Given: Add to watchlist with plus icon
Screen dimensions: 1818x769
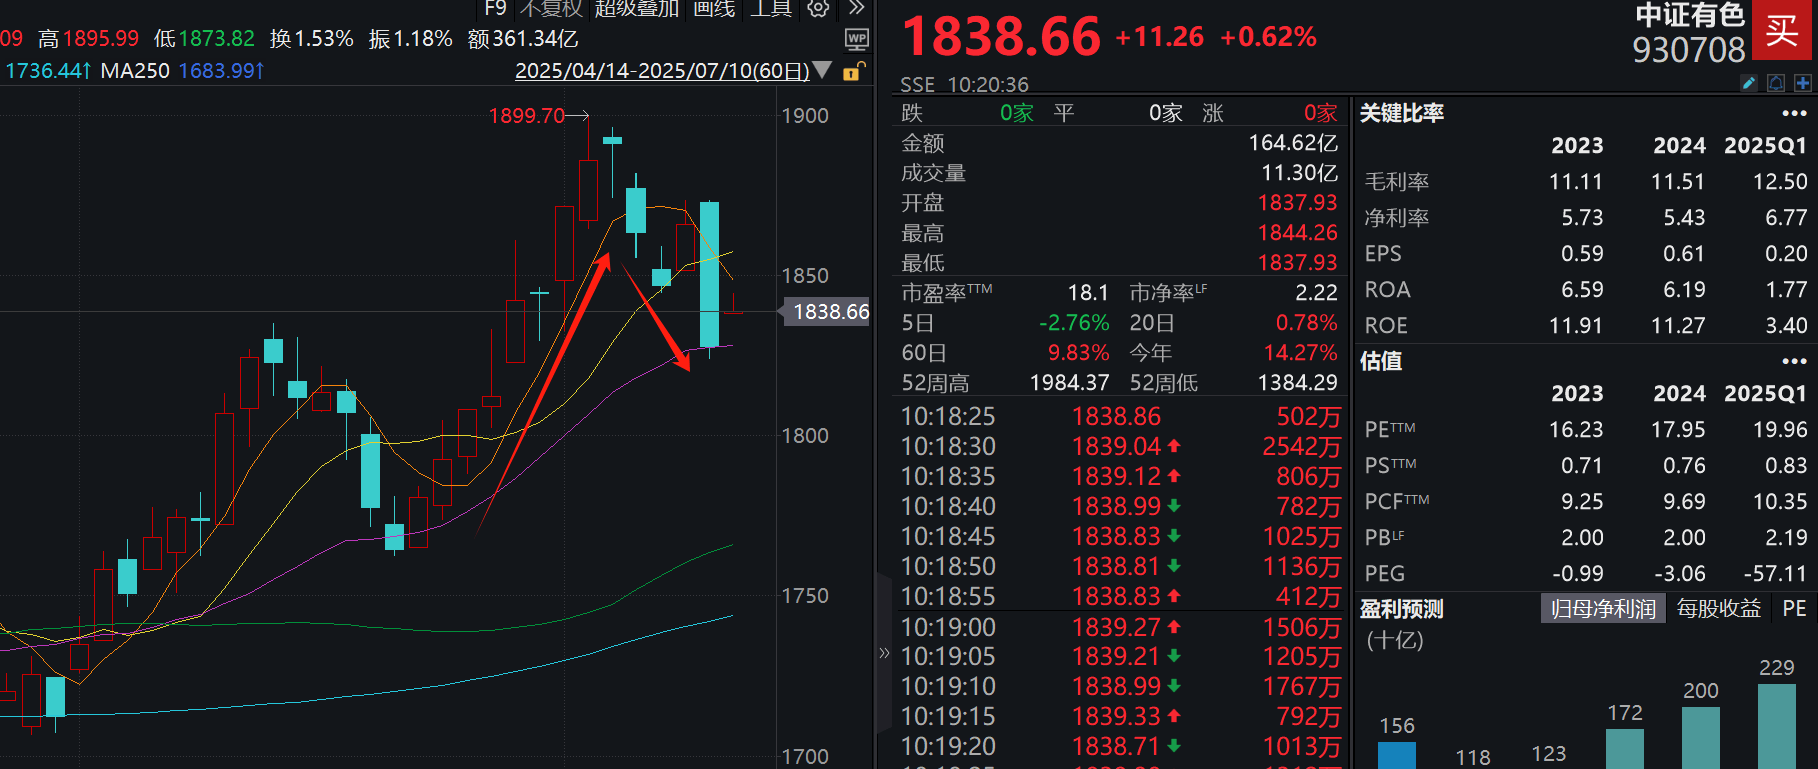Looking at the screenshot, I should point(1803,83).
